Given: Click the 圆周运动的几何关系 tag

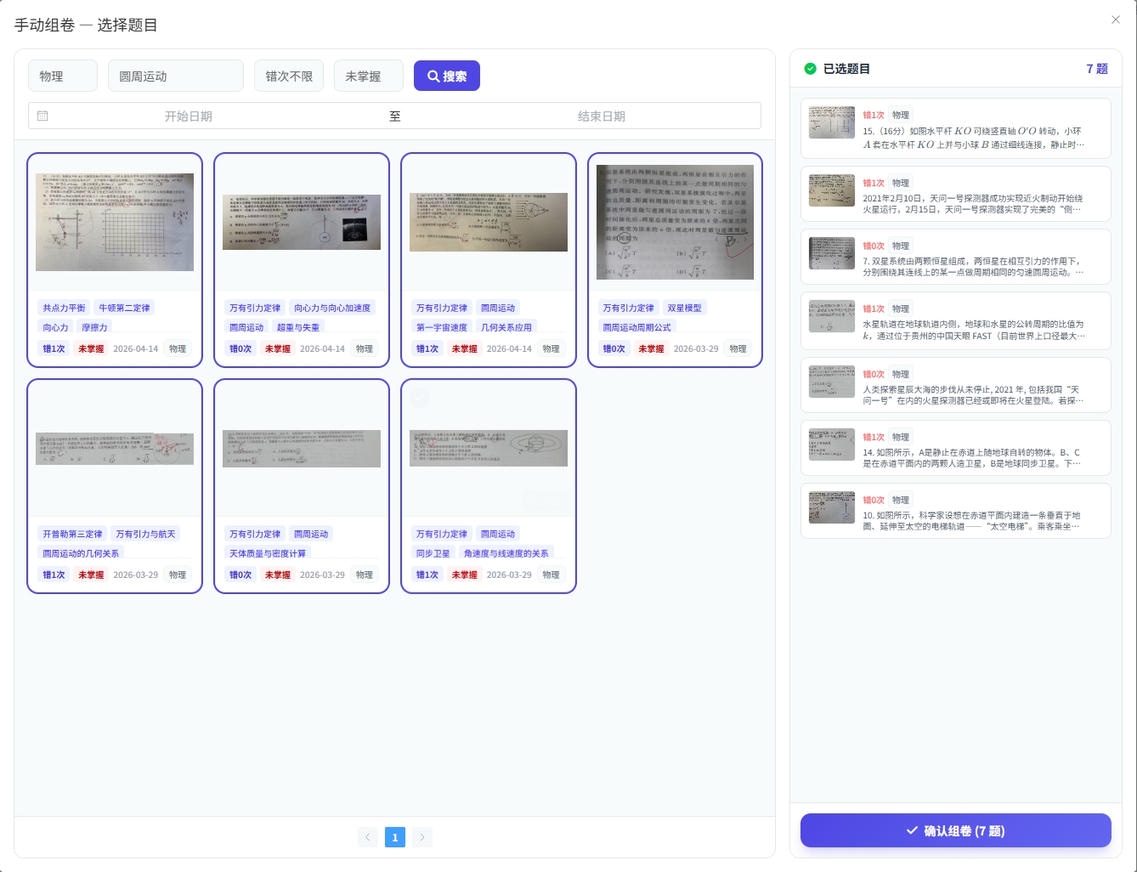Looking at the screenshot, I should coord(80,554).
